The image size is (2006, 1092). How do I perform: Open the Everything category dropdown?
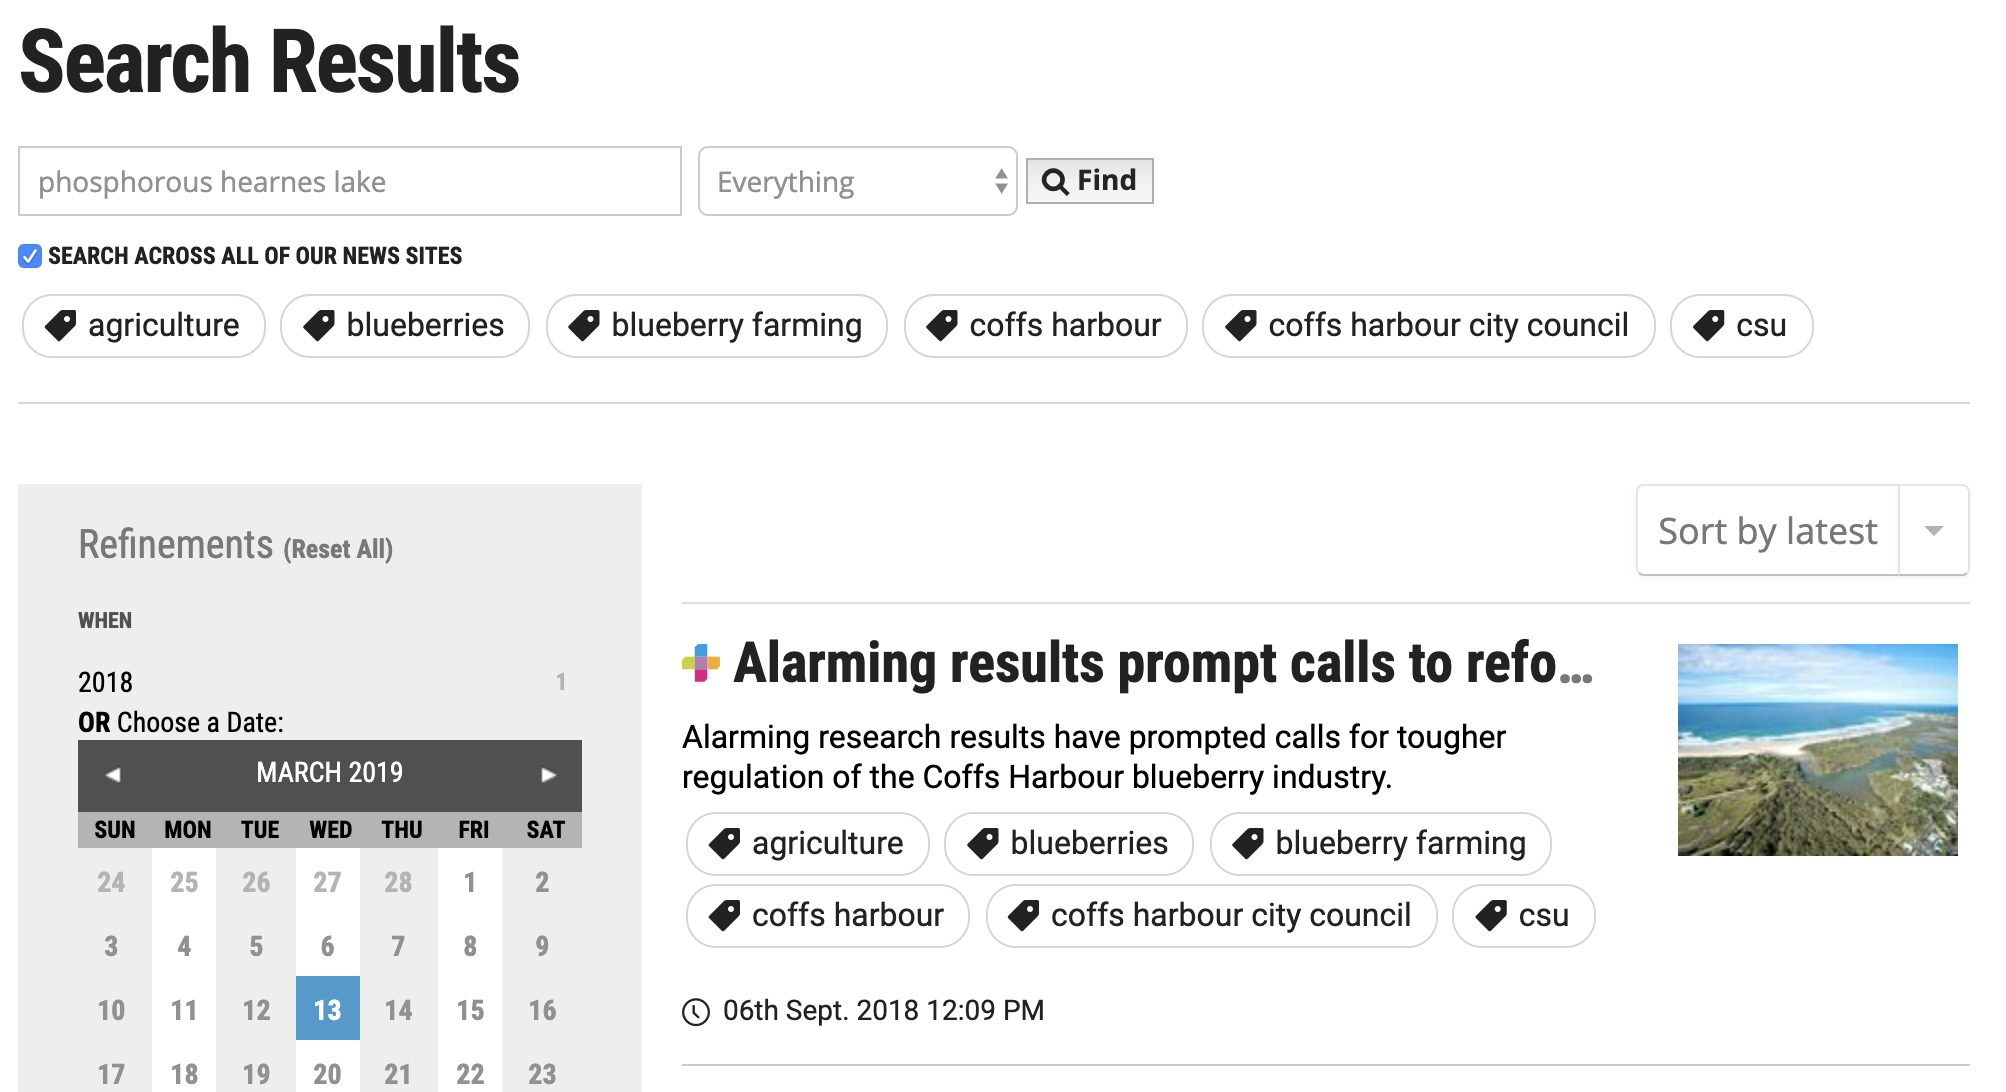(857, 182)
